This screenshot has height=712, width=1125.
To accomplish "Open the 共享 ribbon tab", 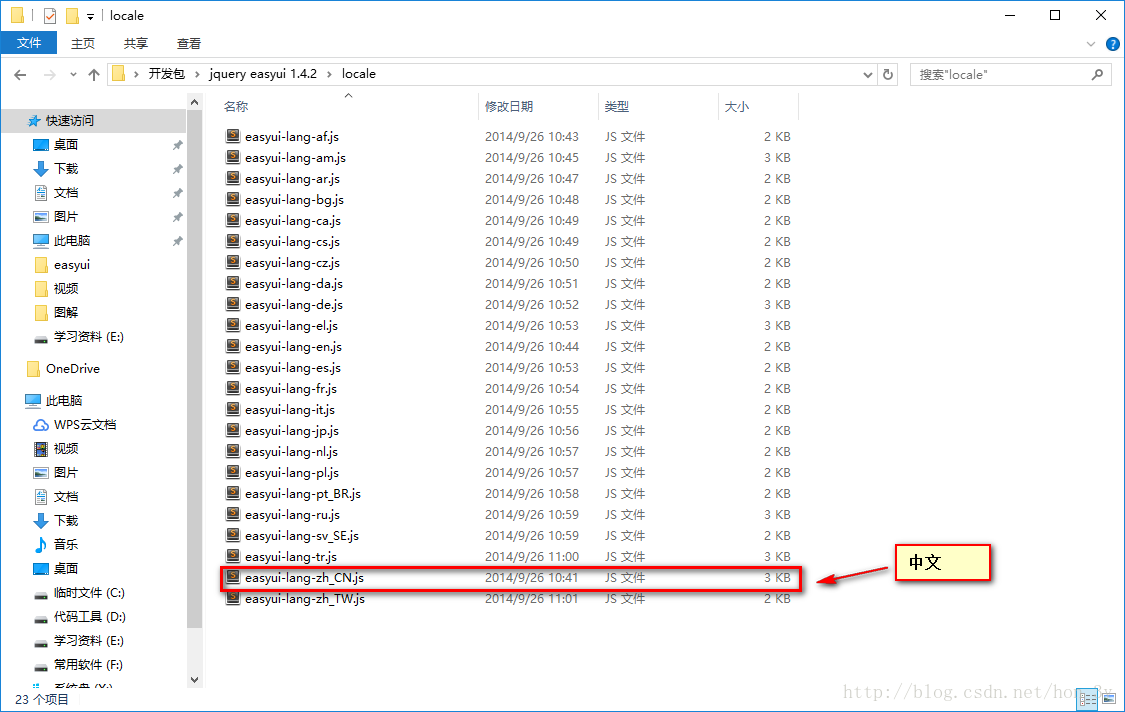I will 136,44.
